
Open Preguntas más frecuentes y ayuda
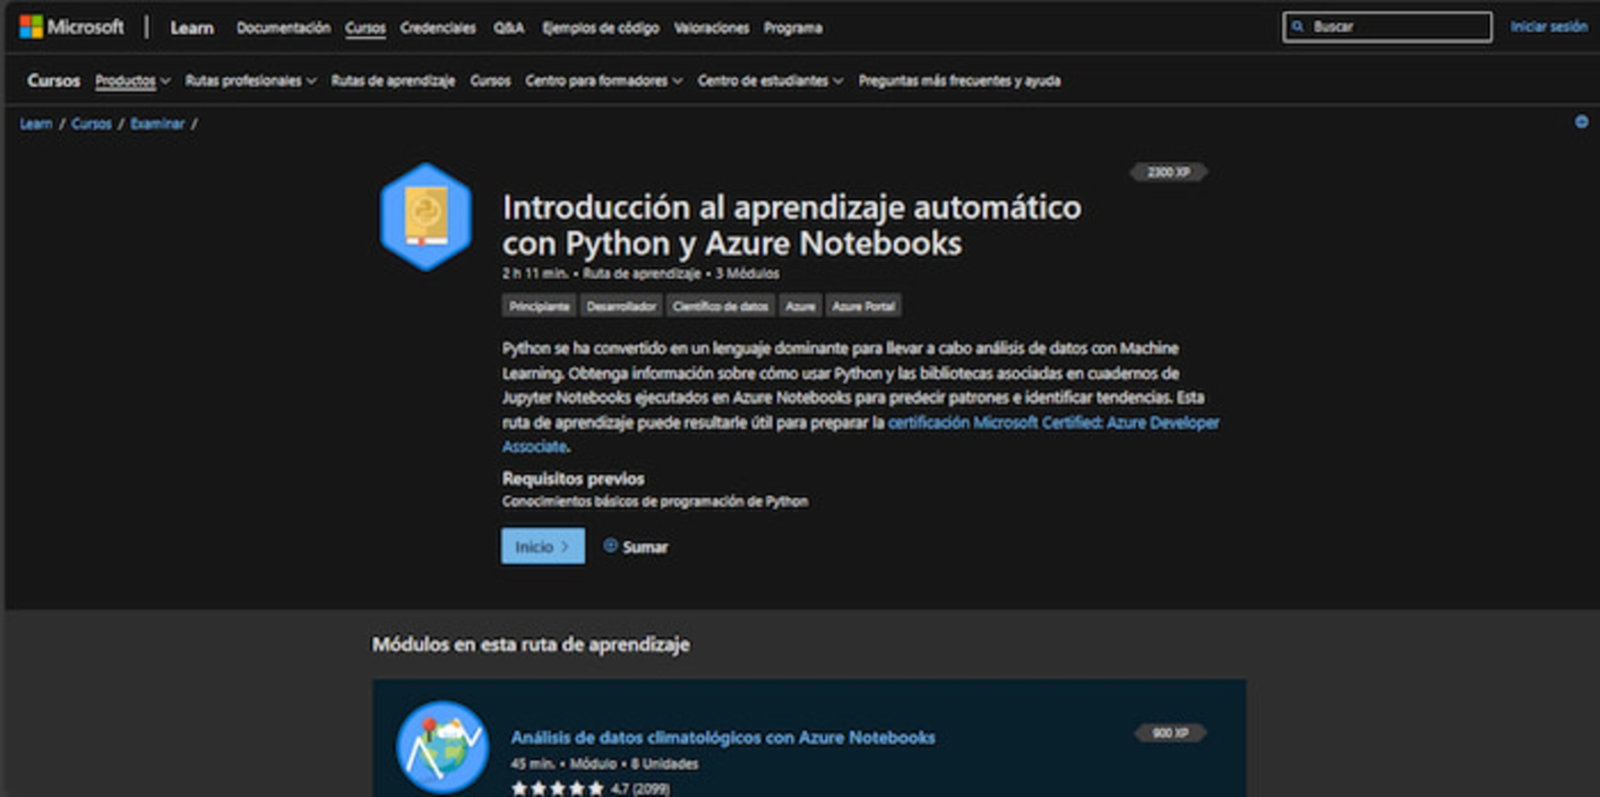959,81
